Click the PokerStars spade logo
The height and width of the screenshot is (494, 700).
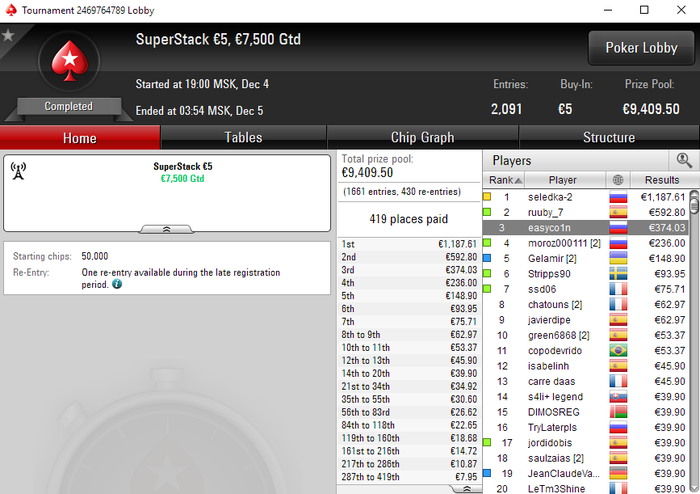click(x=69, y=61)
